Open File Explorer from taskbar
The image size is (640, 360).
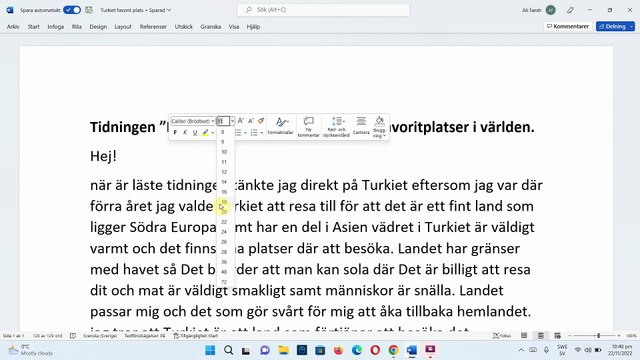tap(283, 350)
